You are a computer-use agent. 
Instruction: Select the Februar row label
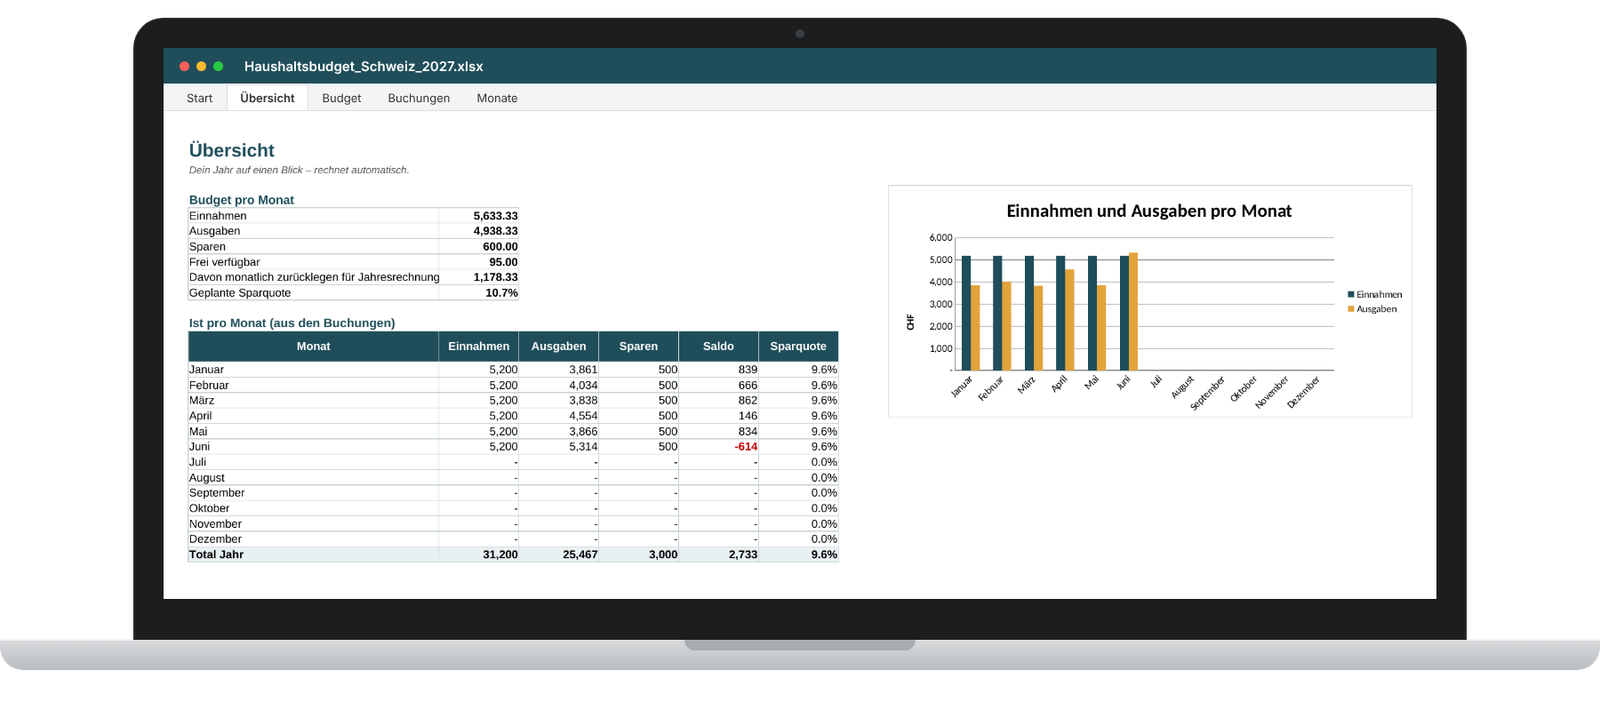point(209,385)
